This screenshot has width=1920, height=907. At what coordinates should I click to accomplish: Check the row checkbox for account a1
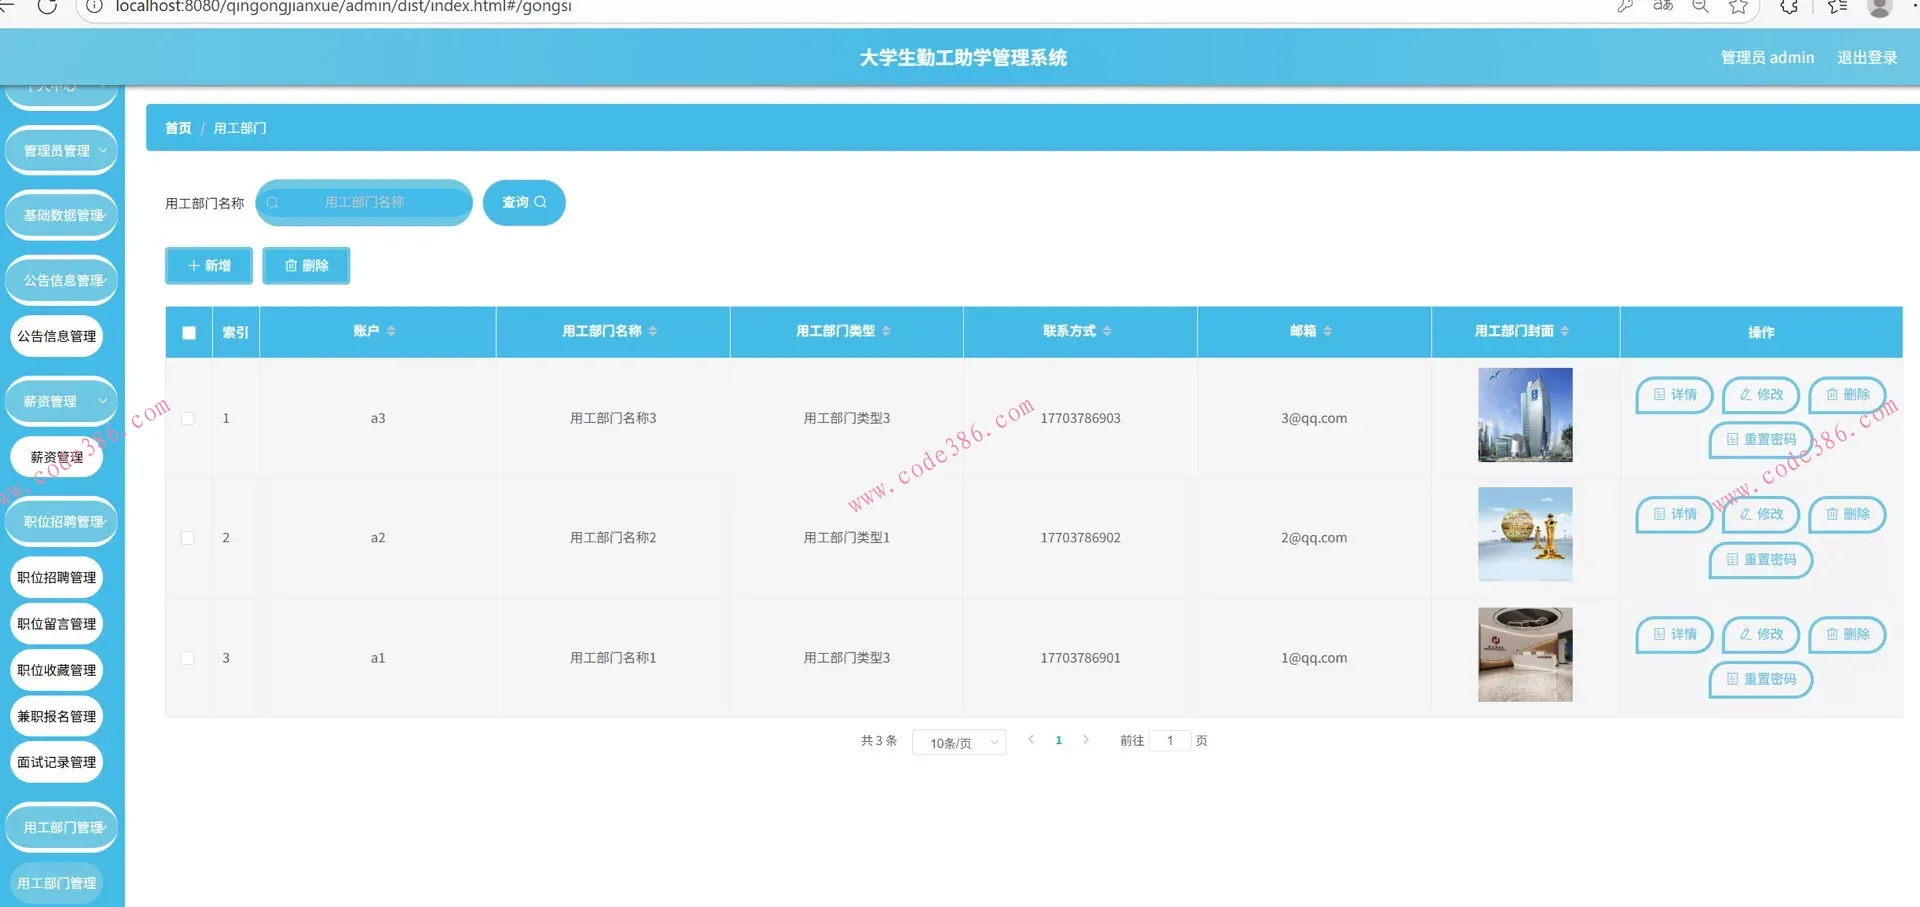[187, 658]
